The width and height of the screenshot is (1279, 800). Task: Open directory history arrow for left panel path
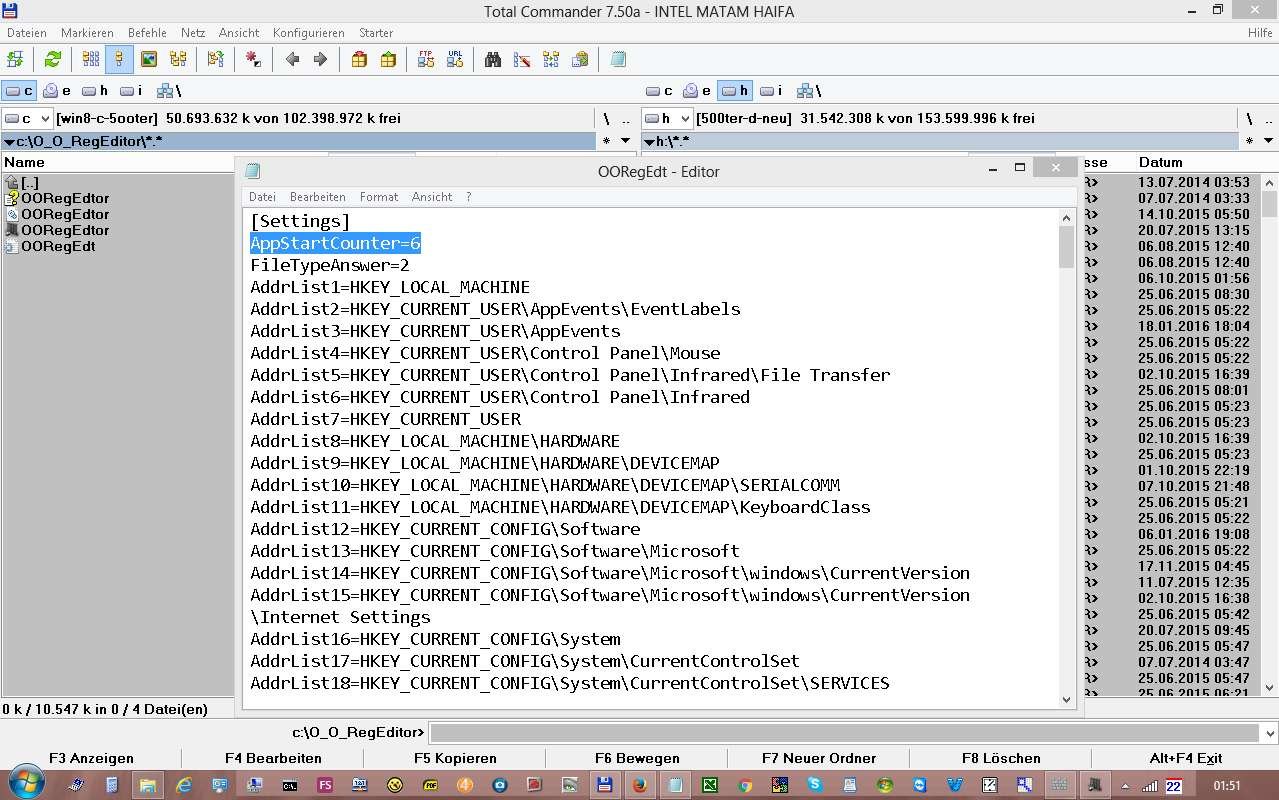point(626,142)
